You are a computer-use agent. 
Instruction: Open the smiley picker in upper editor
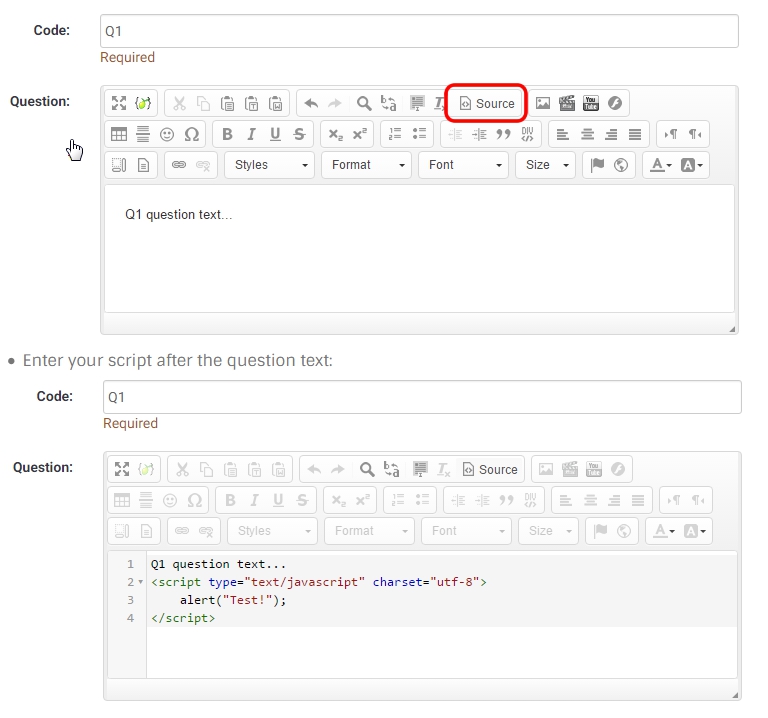(x=167, y=134)
